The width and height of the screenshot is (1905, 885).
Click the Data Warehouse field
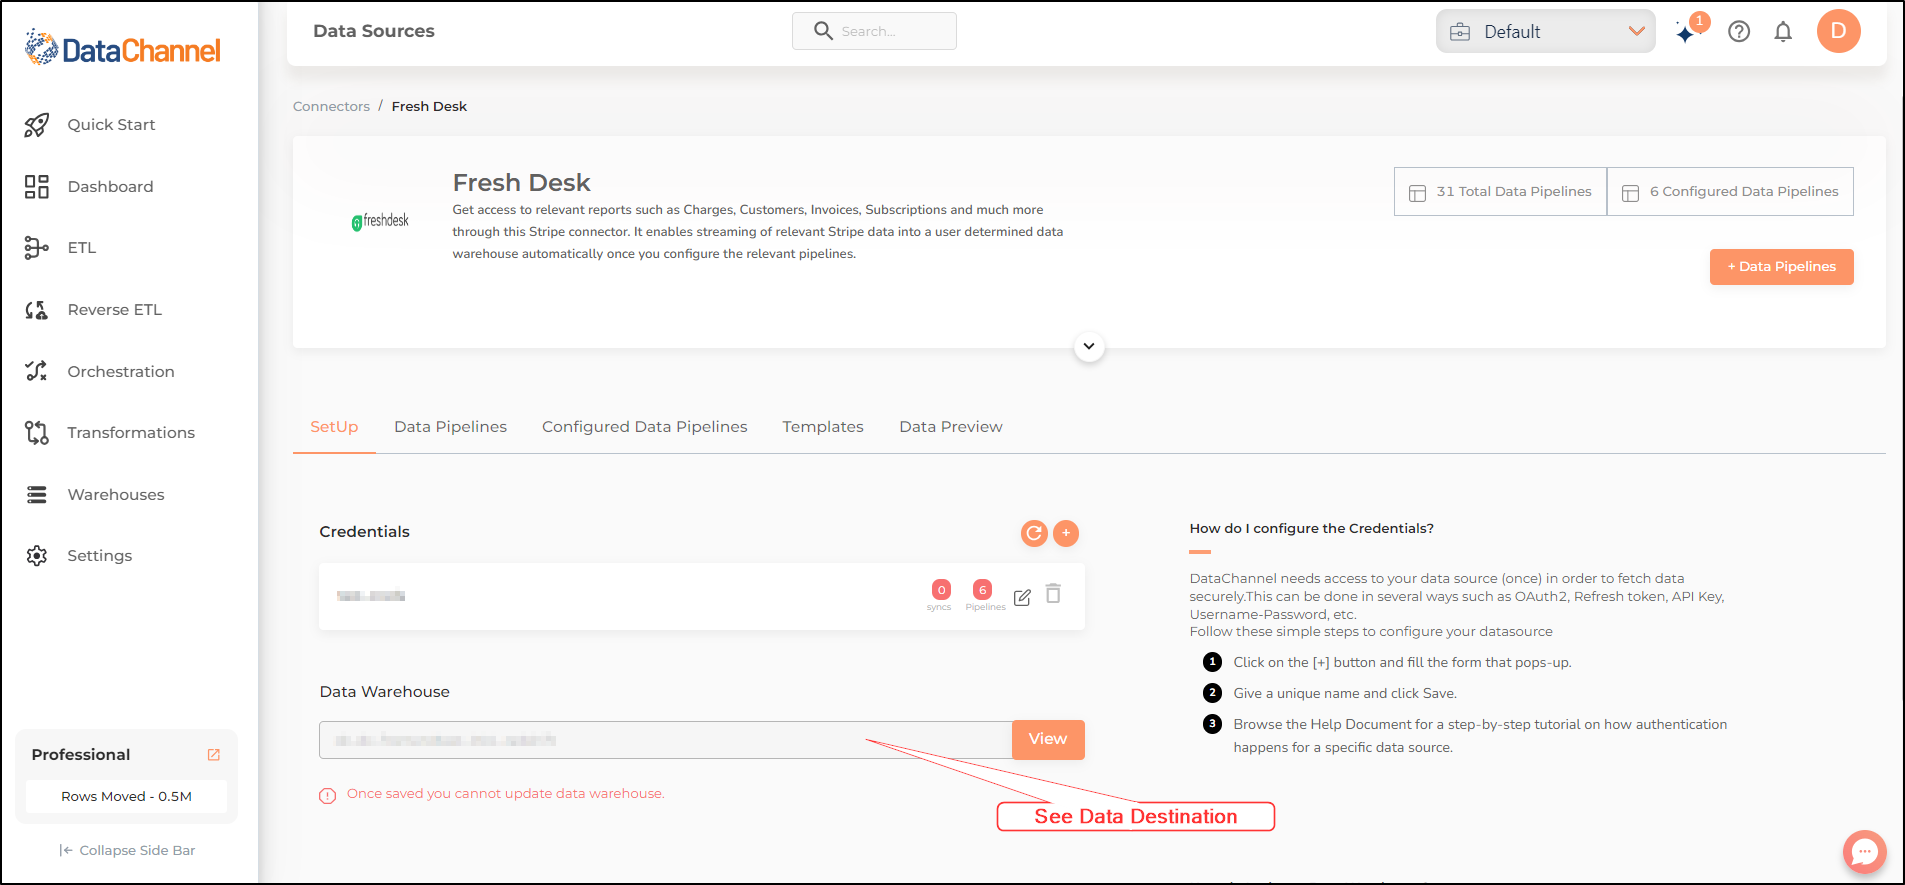coord(666,740)
